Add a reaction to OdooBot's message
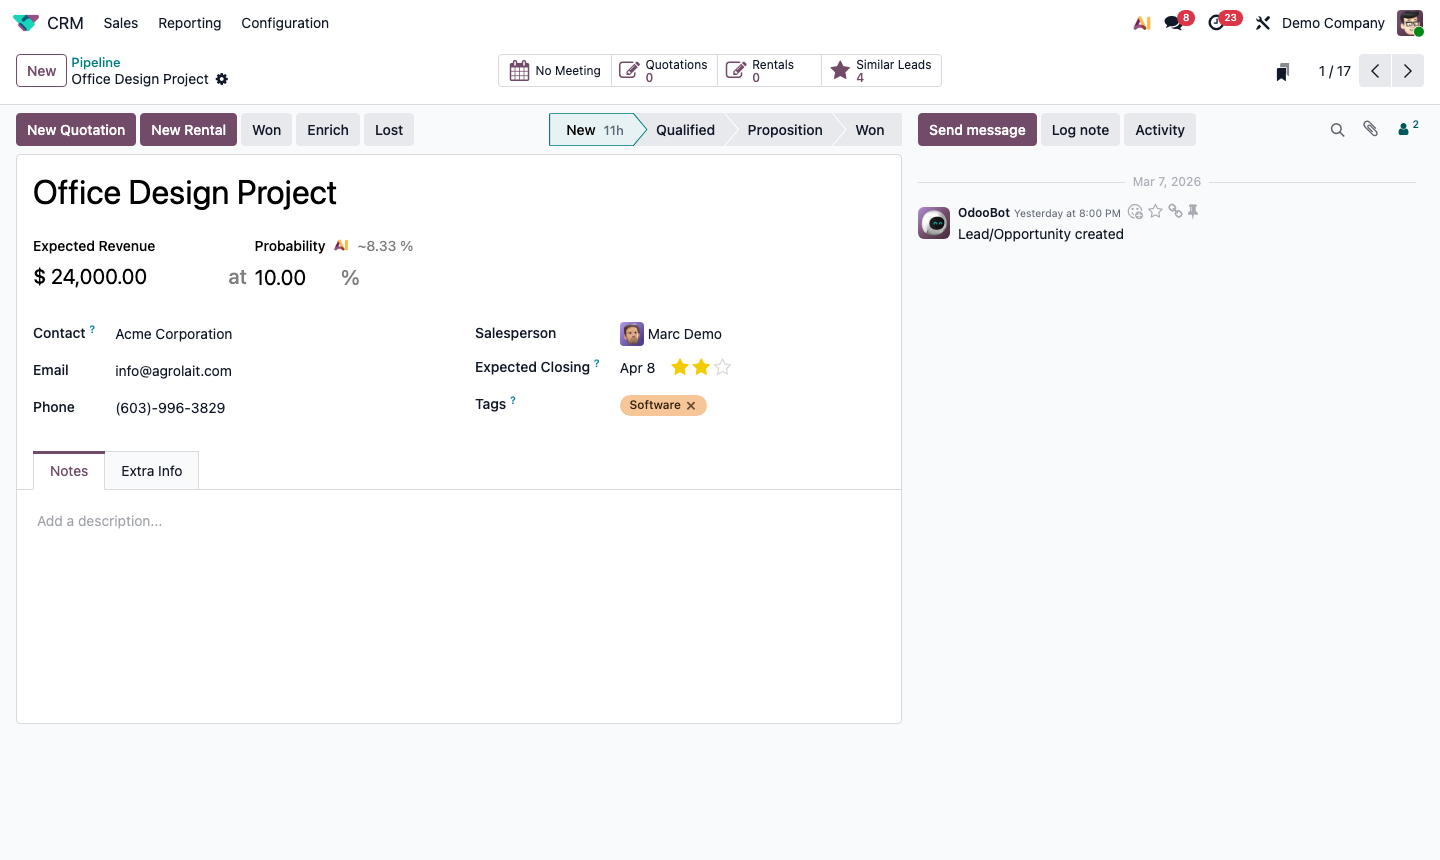The image size is (1440, 860). pyautogui.click(x=1135, y=211)
